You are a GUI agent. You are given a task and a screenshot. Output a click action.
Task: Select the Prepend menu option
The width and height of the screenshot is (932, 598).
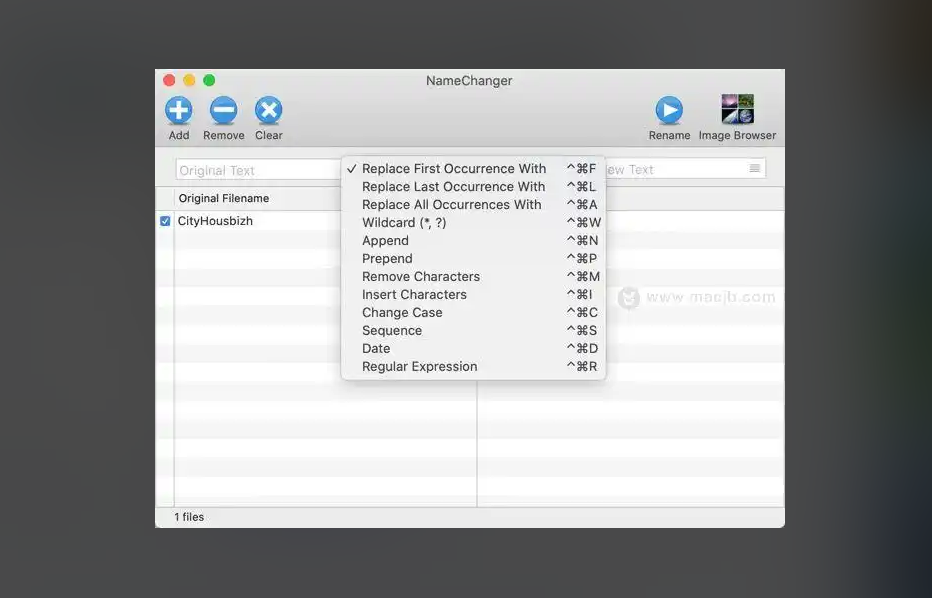[x=473, y=259]
